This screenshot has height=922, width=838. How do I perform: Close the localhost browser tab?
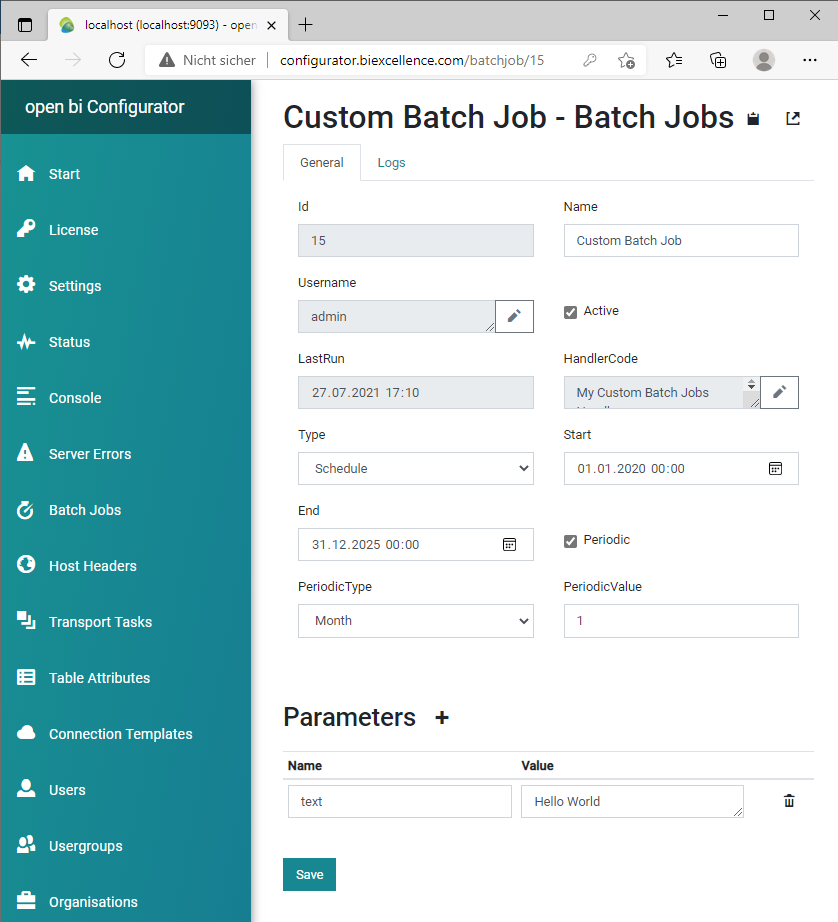pyautogui.click(x=272, y=25)
